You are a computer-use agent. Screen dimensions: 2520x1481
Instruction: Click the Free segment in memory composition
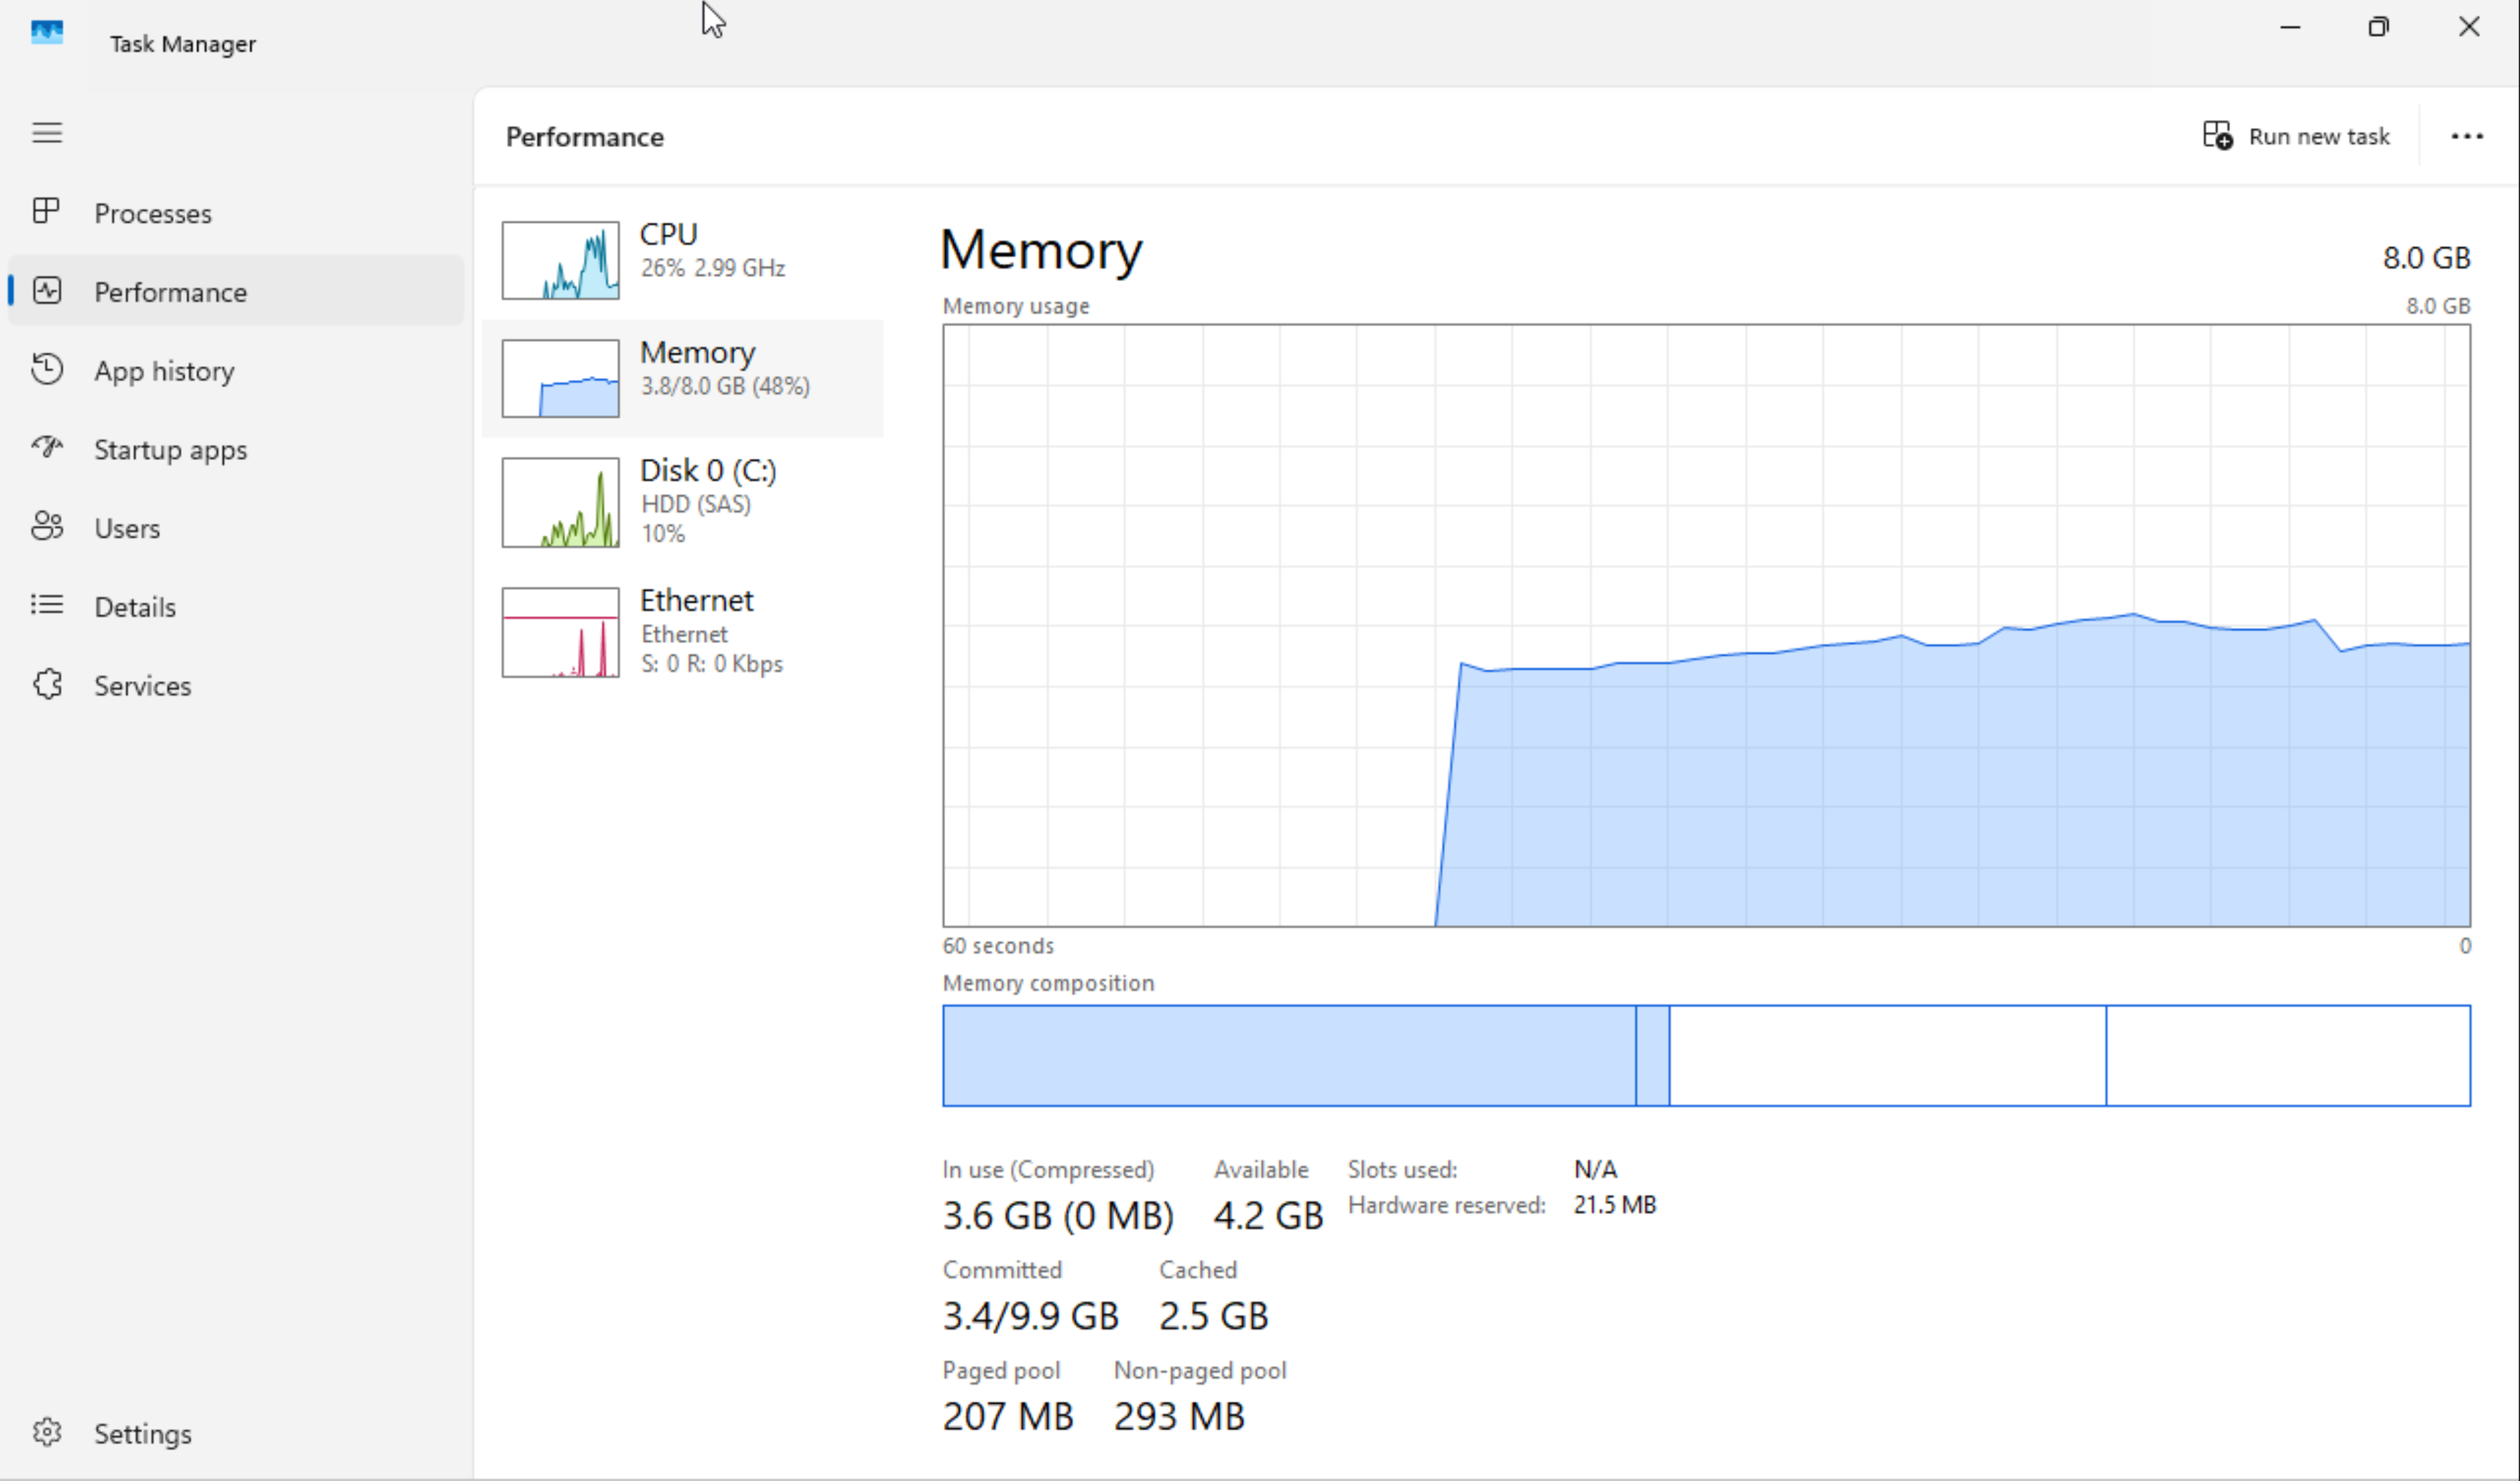pos(2289,1056)
